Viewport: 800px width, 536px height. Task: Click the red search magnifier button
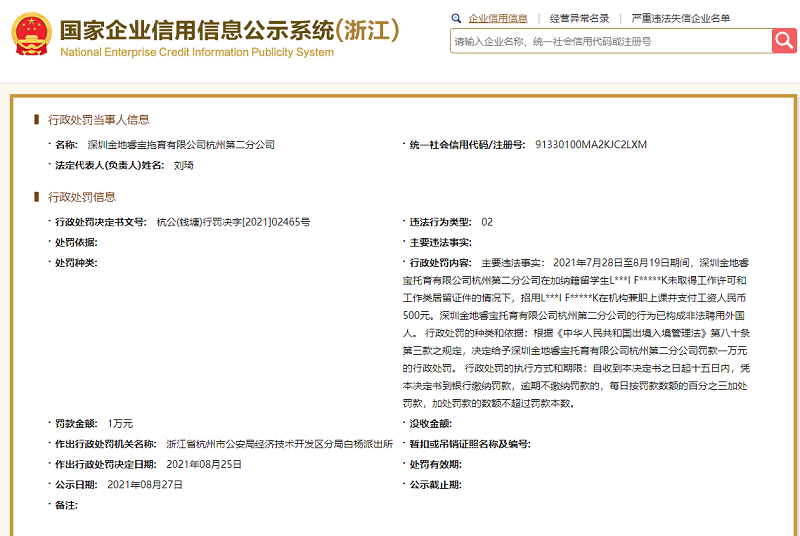[784, 41]
